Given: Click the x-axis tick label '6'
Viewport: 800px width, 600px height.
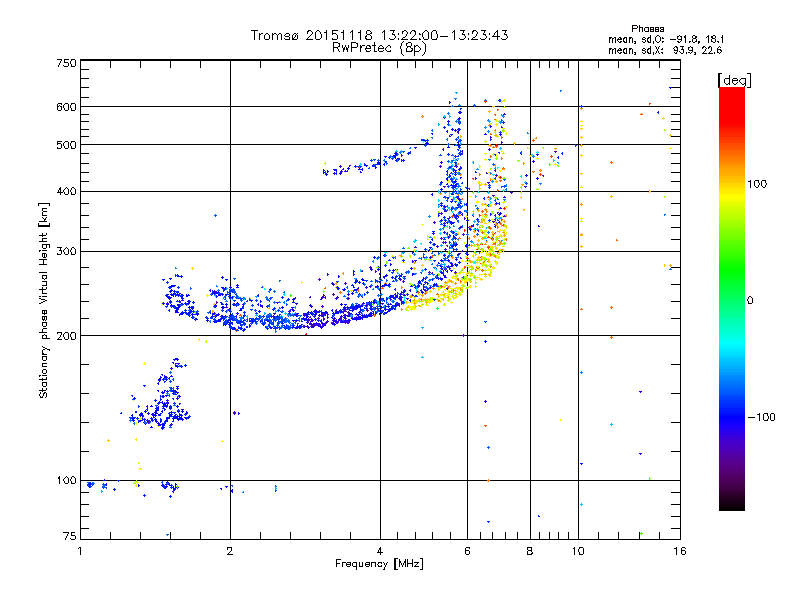Looking at the screenshot, I should point(467,551).
